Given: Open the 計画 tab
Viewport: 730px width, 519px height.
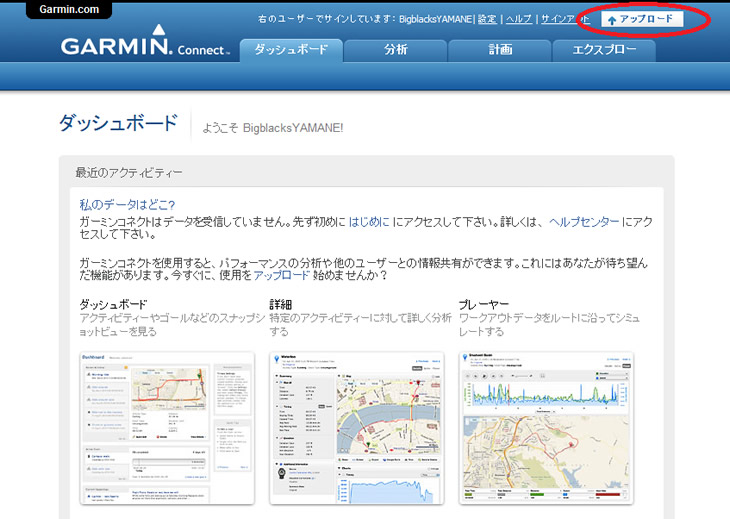Looking at the screenshot, I should 500,50.
